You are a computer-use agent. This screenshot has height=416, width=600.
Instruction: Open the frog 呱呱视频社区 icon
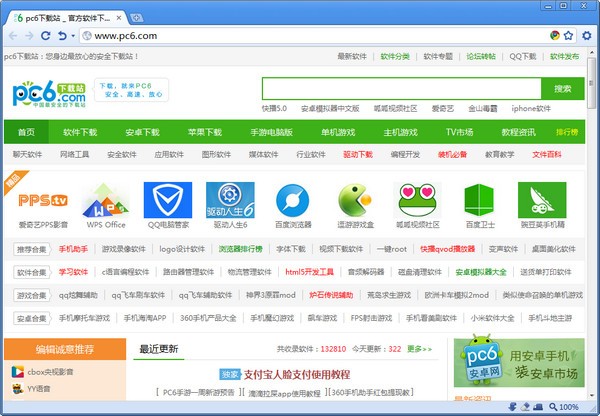point(417,200)
